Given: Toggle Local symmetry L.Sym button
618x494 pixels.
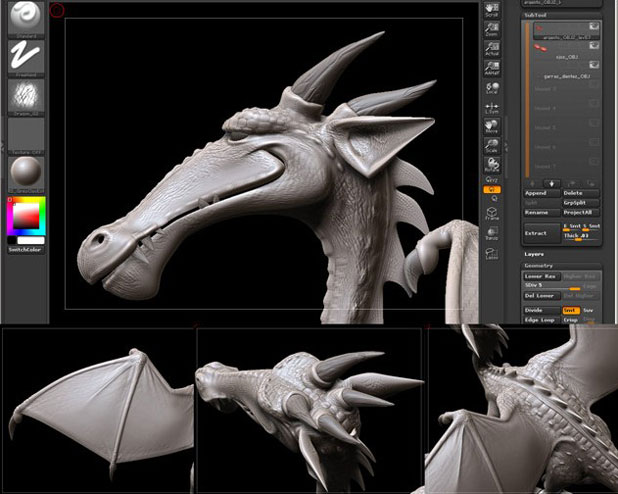Looking at the screenshot, I should [x=492, y=108].
